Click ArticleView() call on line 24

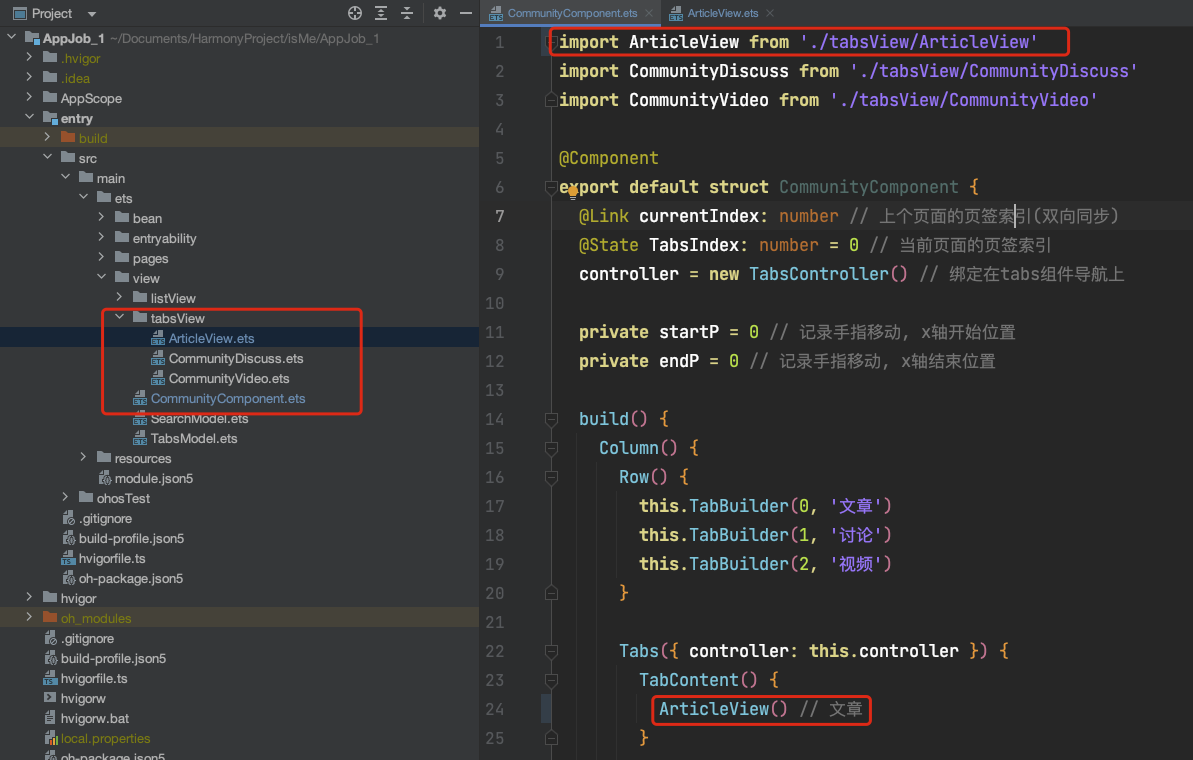pos(723,709)
